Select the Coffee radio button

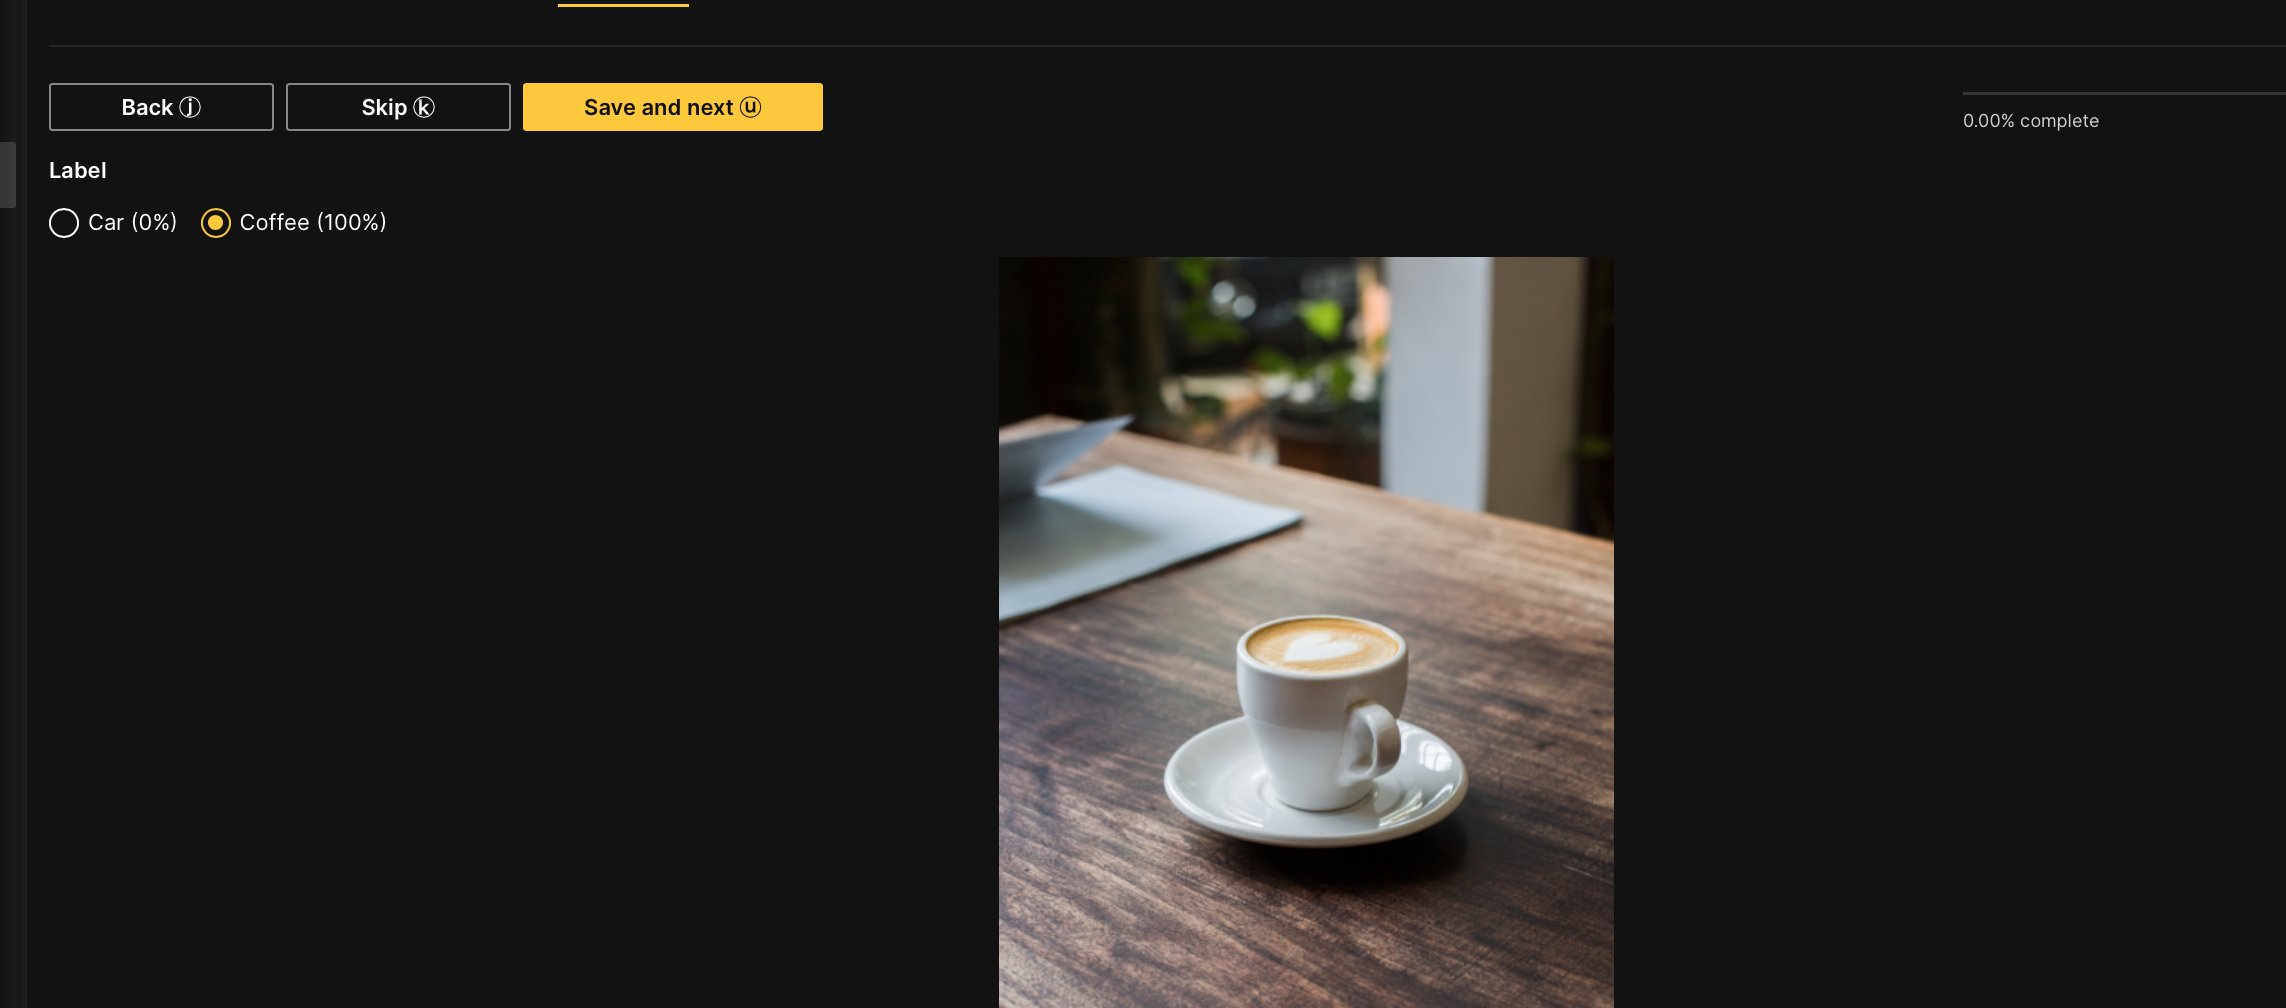(x=216, y=223)
